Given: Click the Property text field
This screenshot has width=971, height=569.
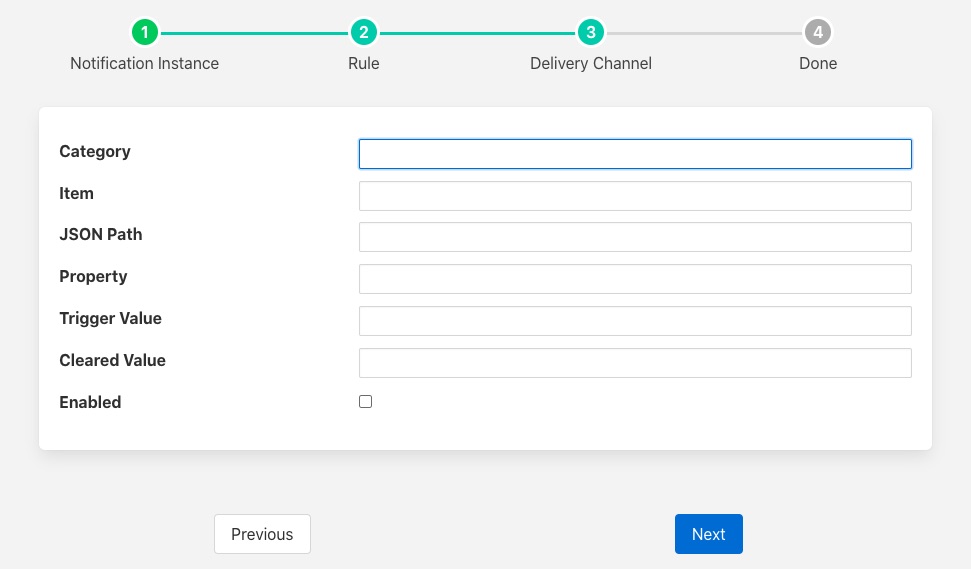Looking at the screenshot, I should (x=635, y=279).
